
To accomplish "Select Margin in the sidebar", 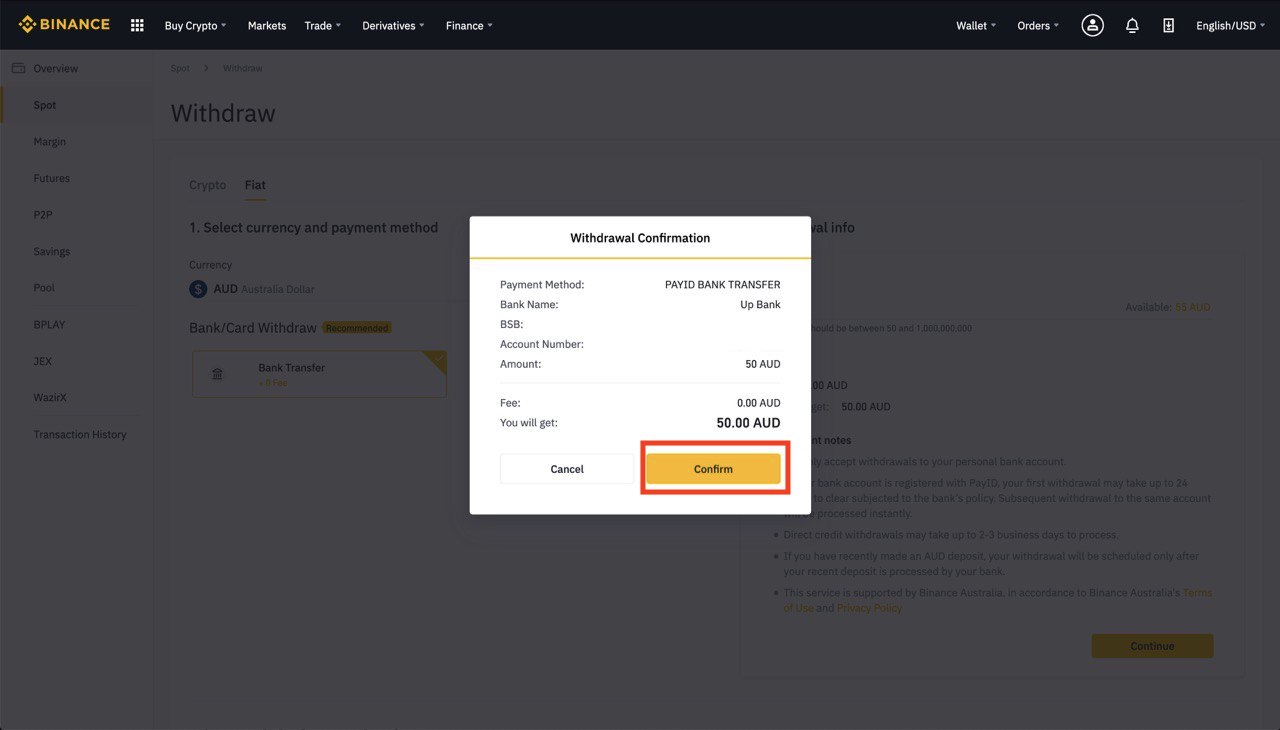I will click(50, 141).
